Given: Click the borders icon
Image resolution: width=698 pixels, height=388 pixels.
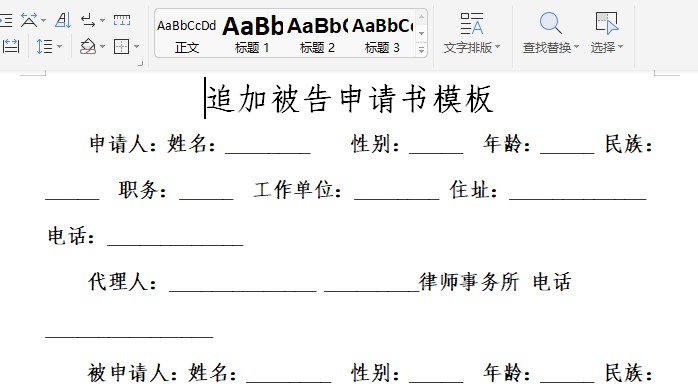Looking at the screenshot, I should coord(122,46).
